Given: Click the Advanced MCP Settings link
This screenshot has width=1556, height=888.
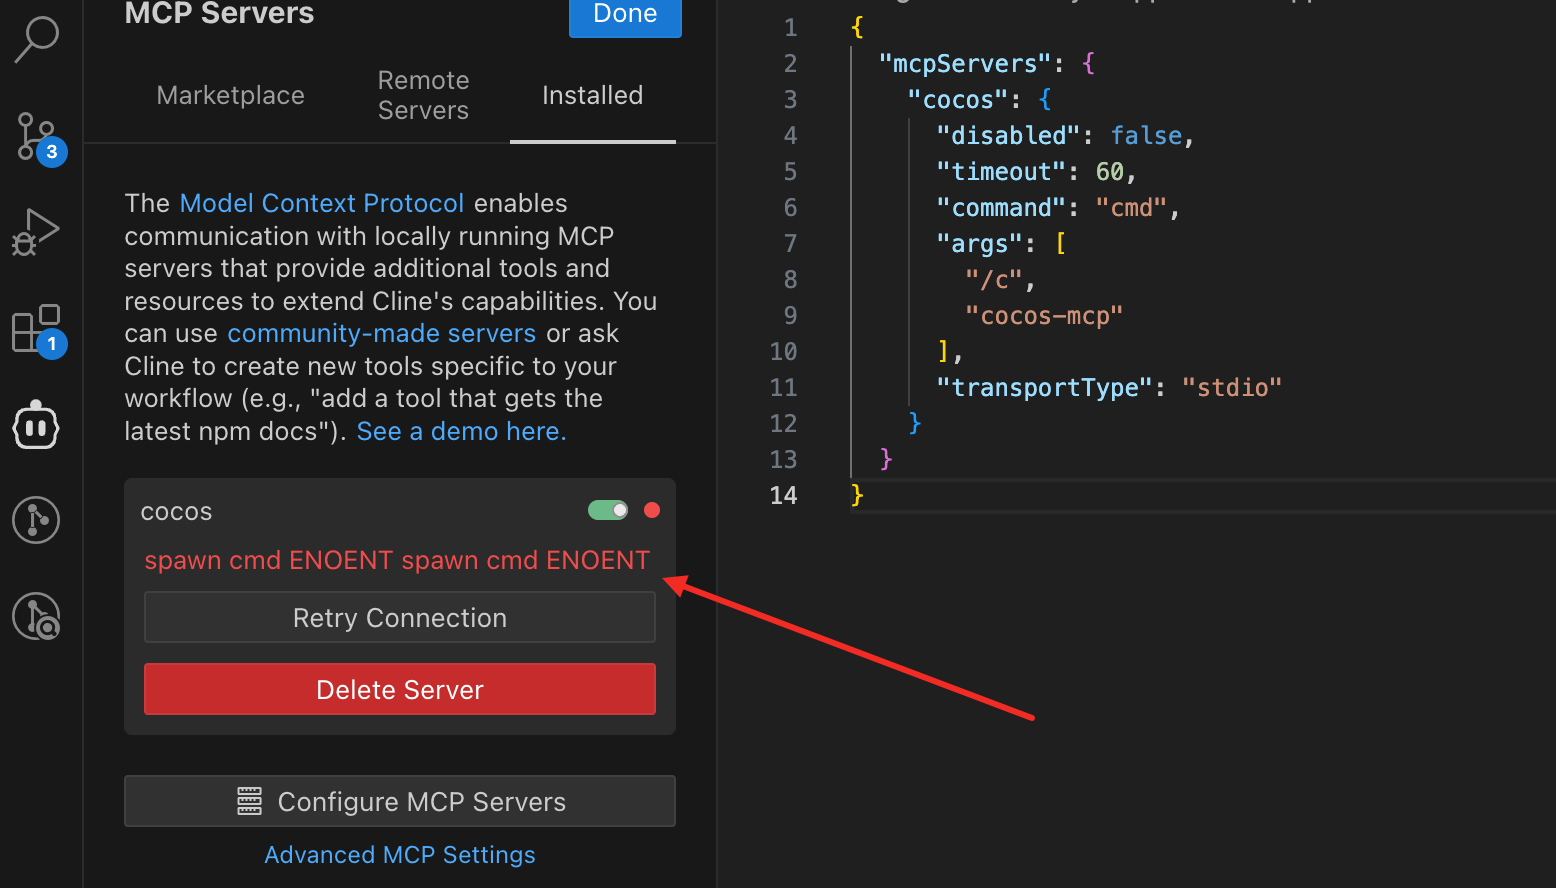Looking at the screenshot, I should 400,855.
